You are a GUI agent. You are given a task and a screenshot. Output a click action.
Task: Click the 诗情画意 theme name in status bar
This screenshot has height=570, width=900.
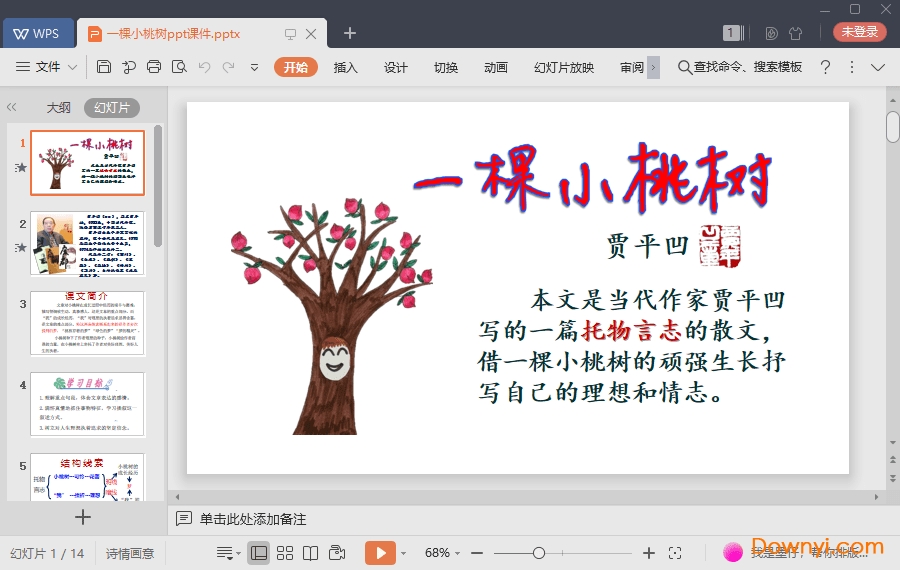point(130,553)
